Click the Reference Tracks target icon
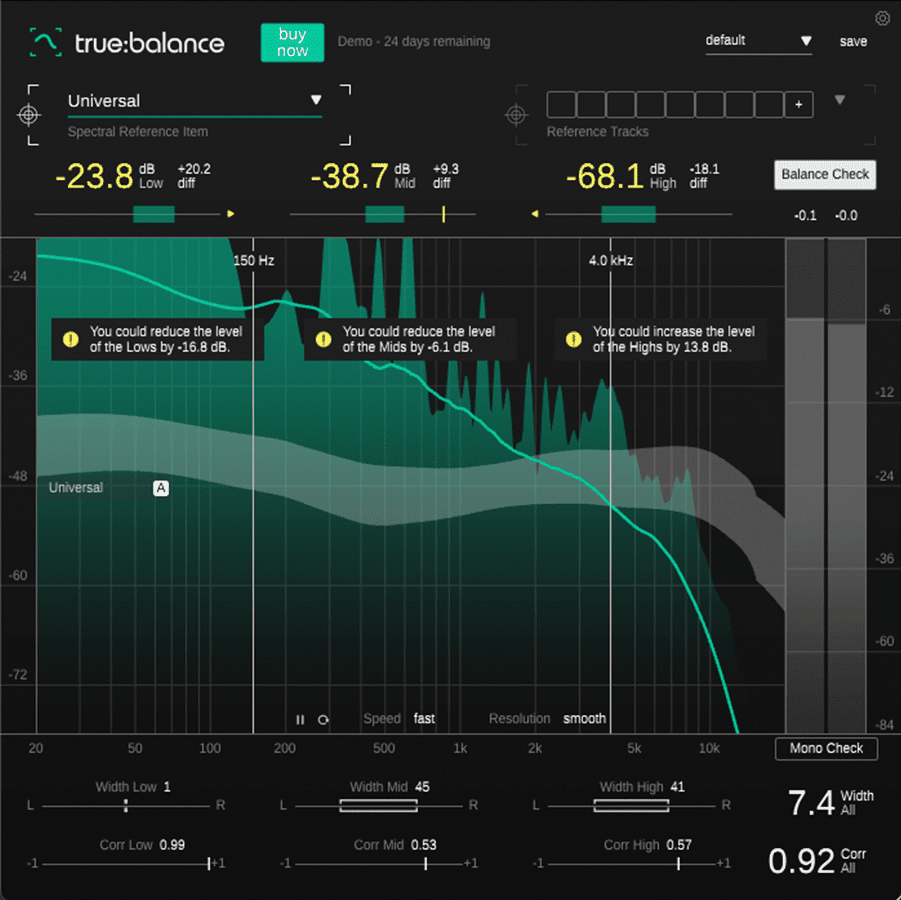Screen dimensions: 901x900 (516, 115)
